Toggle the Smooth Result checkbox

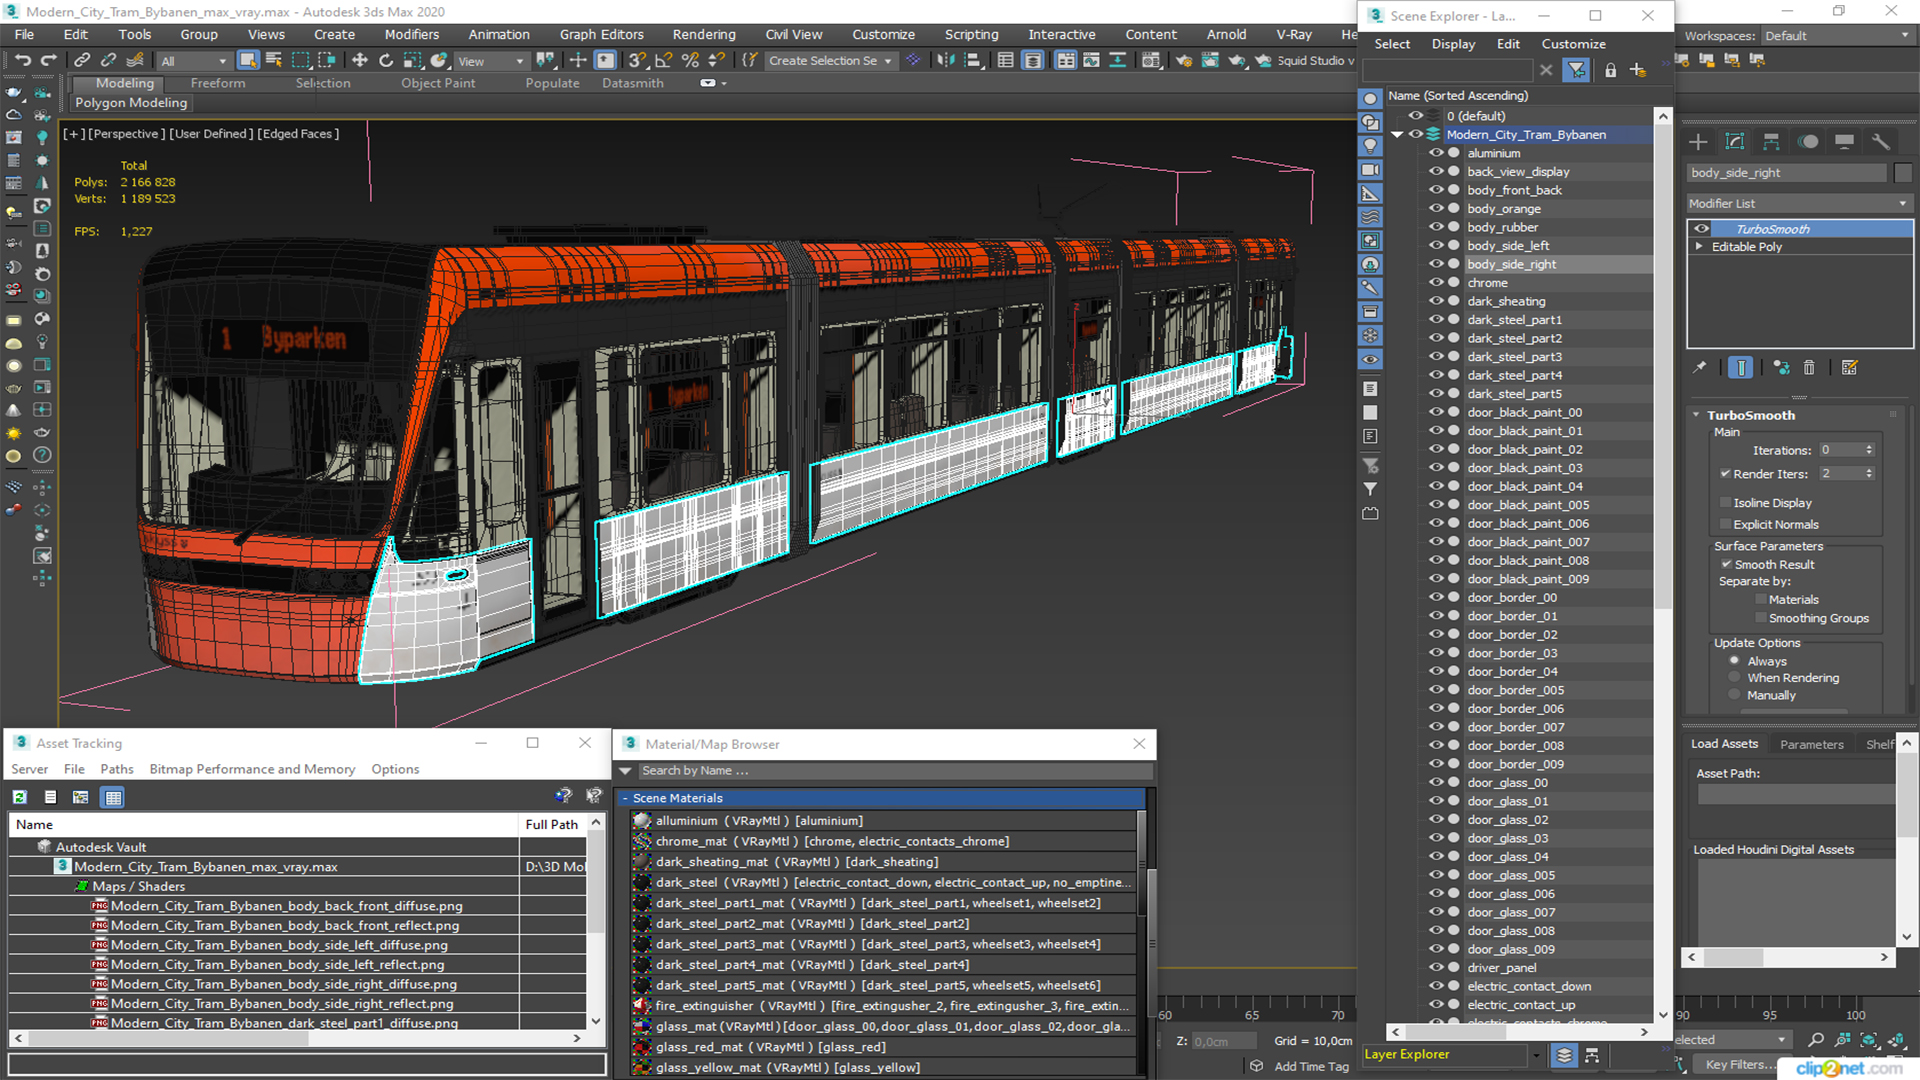click(x=1726, y=564)
